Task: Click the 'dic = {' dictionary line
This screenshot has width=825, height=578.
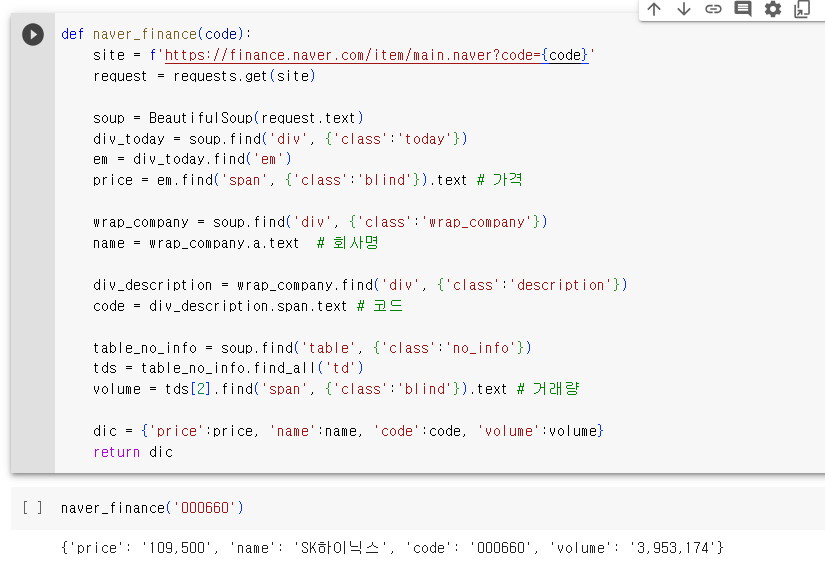Action: pos(348,431)
